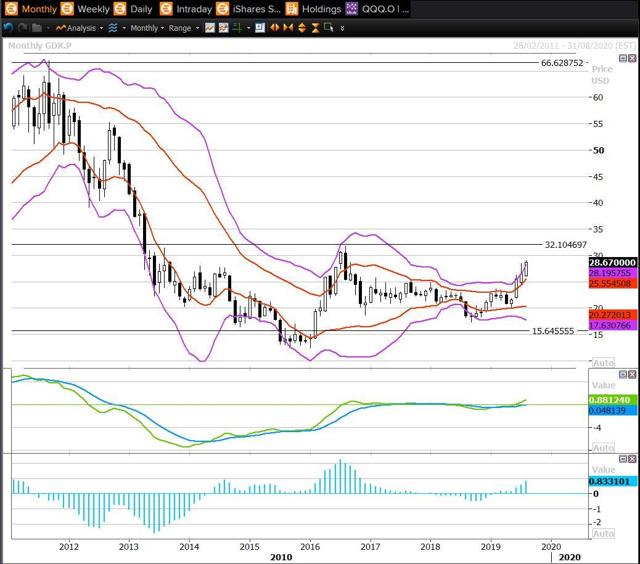Select the zoom rectangle cursor icon

[x=329, y=28]
